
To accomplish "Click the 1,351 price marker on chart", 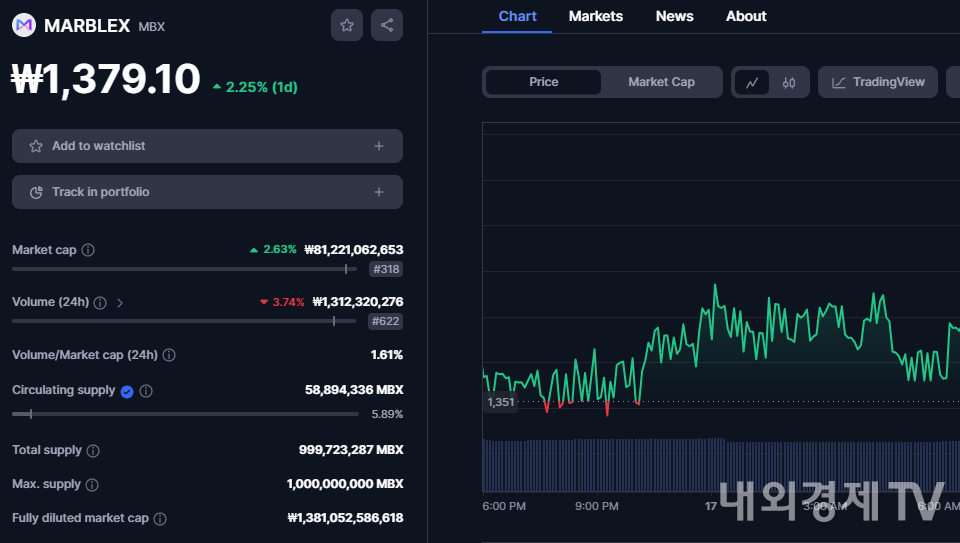I will (x=500, y=402).
